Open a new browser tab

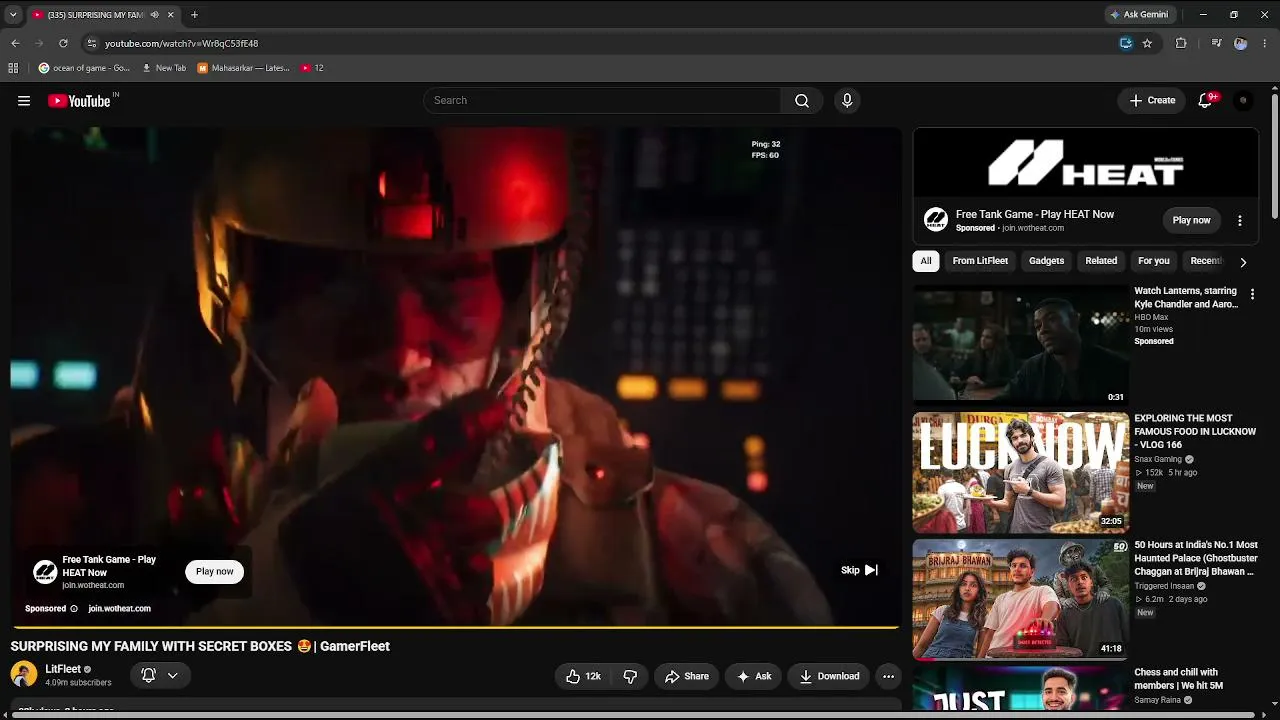point(194,15)
